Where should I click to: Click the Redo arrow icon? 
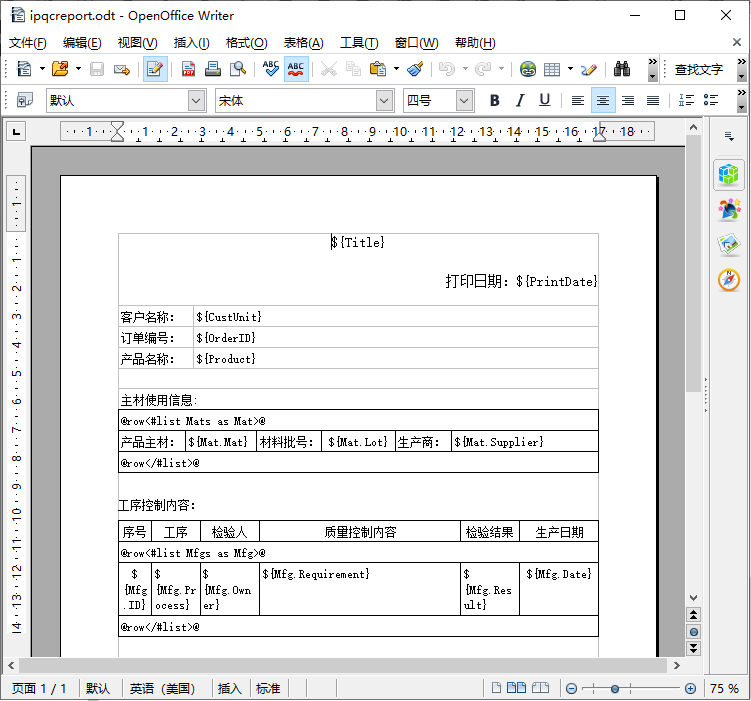[483, 69]
